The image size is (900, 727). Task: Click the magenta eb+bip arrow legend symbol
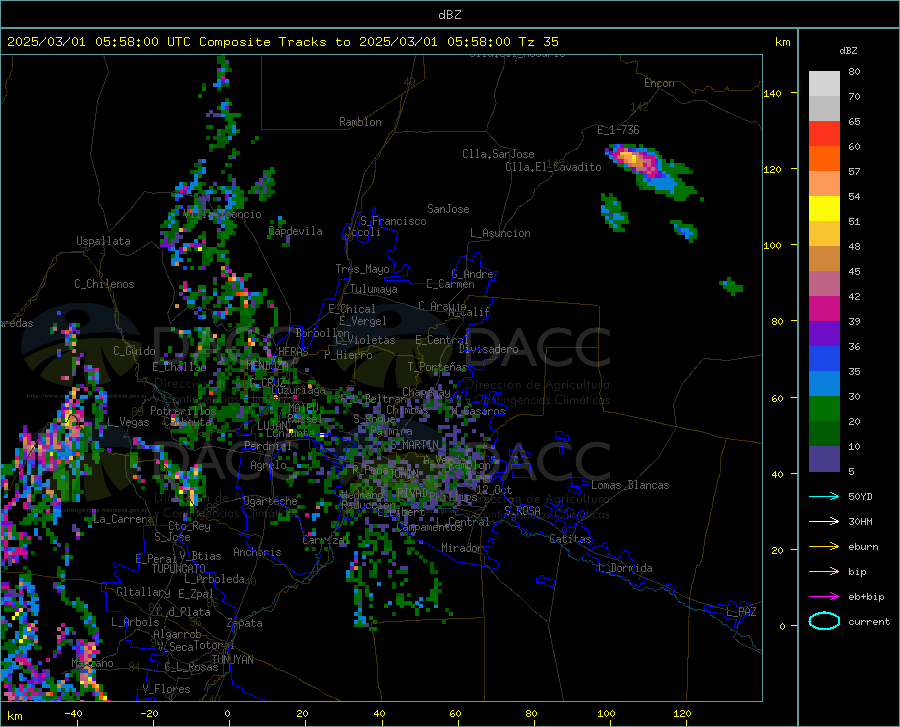[x=824, y=597]
